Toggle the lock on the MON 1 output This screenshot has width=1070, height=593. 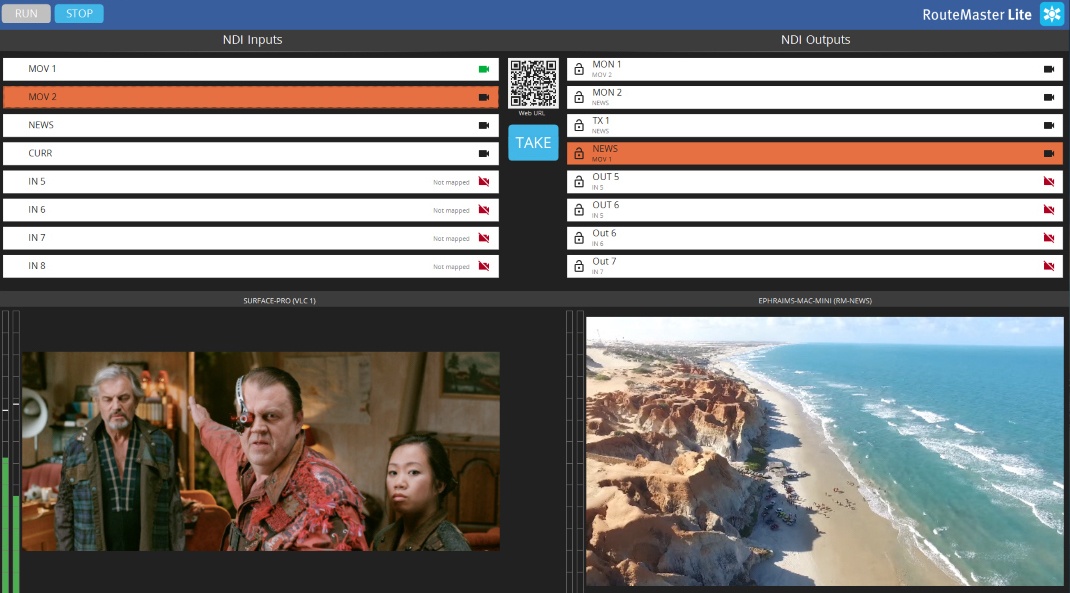(579, 69)
